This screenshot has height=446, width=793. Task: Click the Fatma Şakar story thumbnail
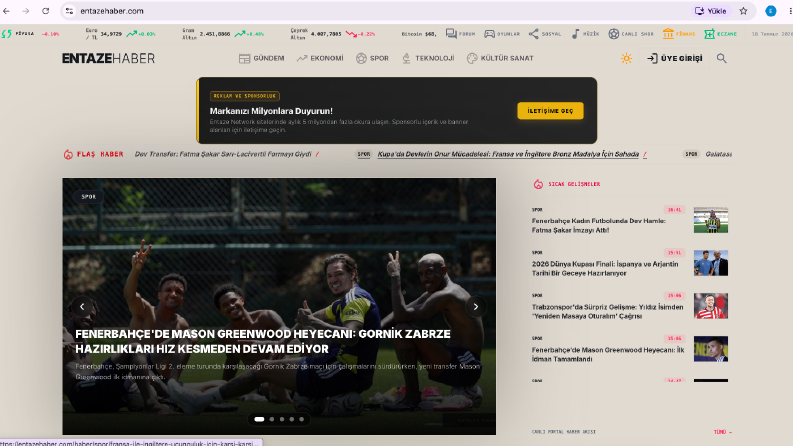(x=711, y=220)
